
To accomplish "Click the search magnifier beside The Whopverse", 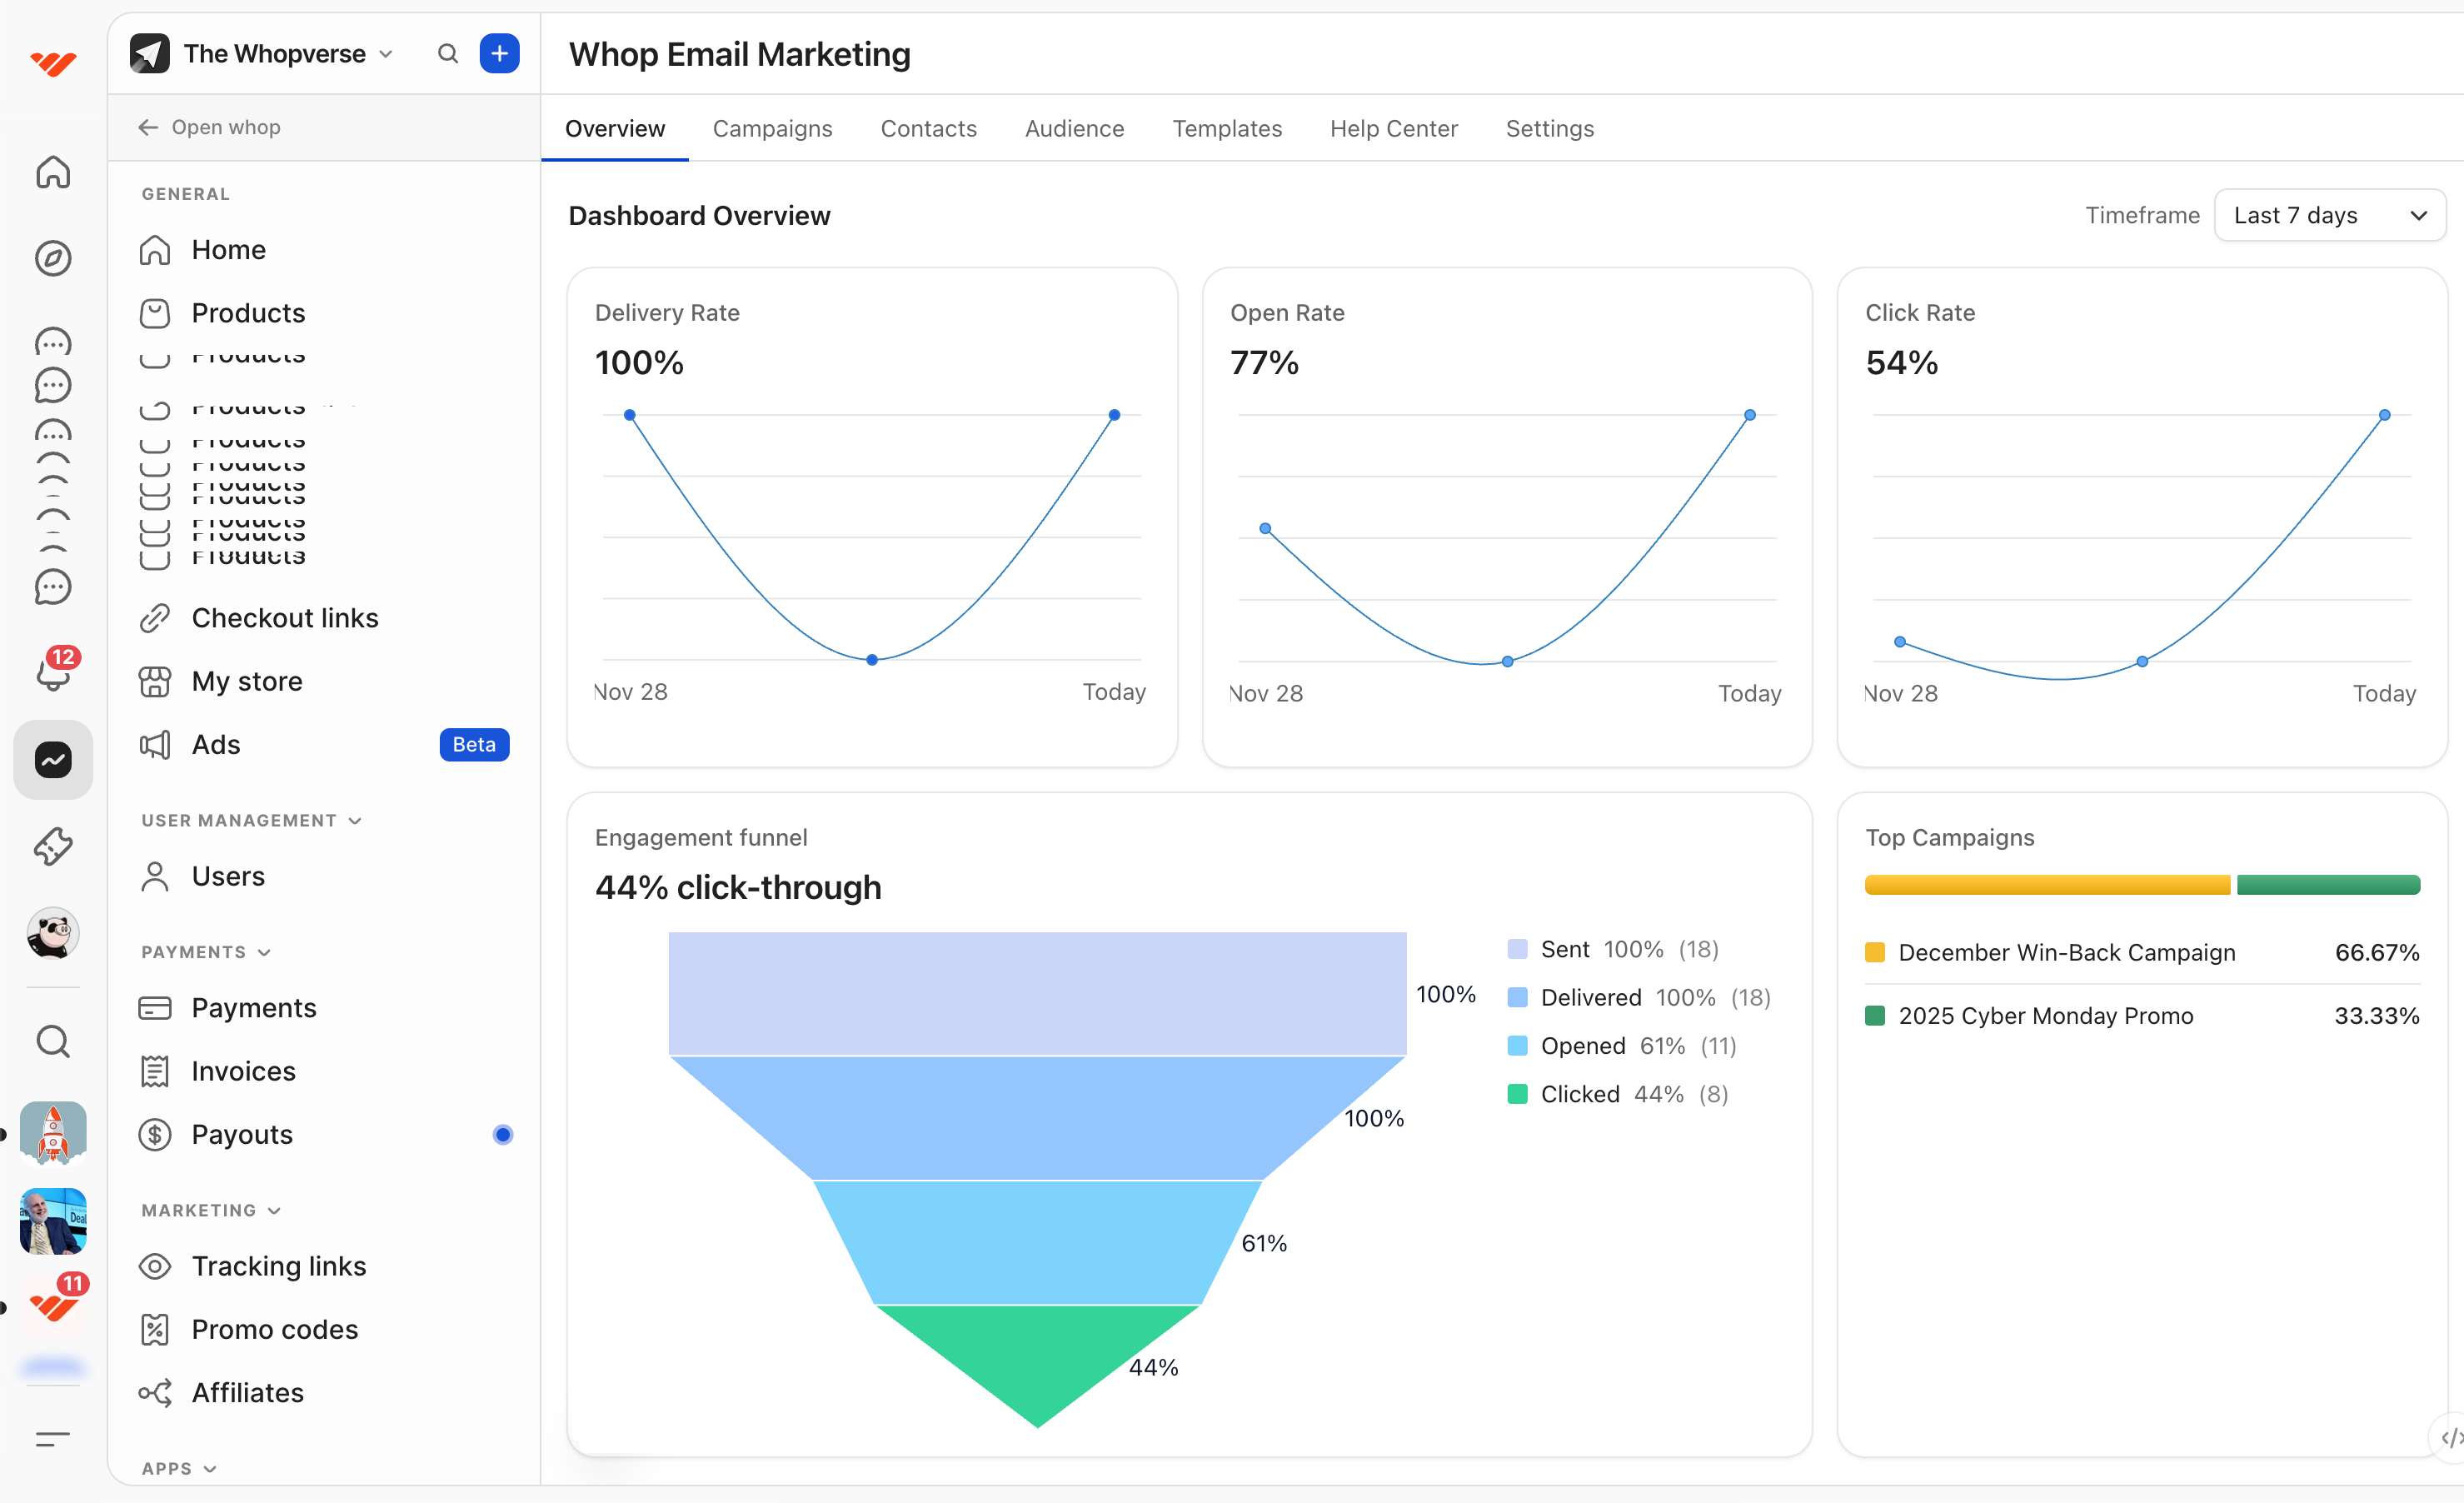I will [x=448, y=53].
